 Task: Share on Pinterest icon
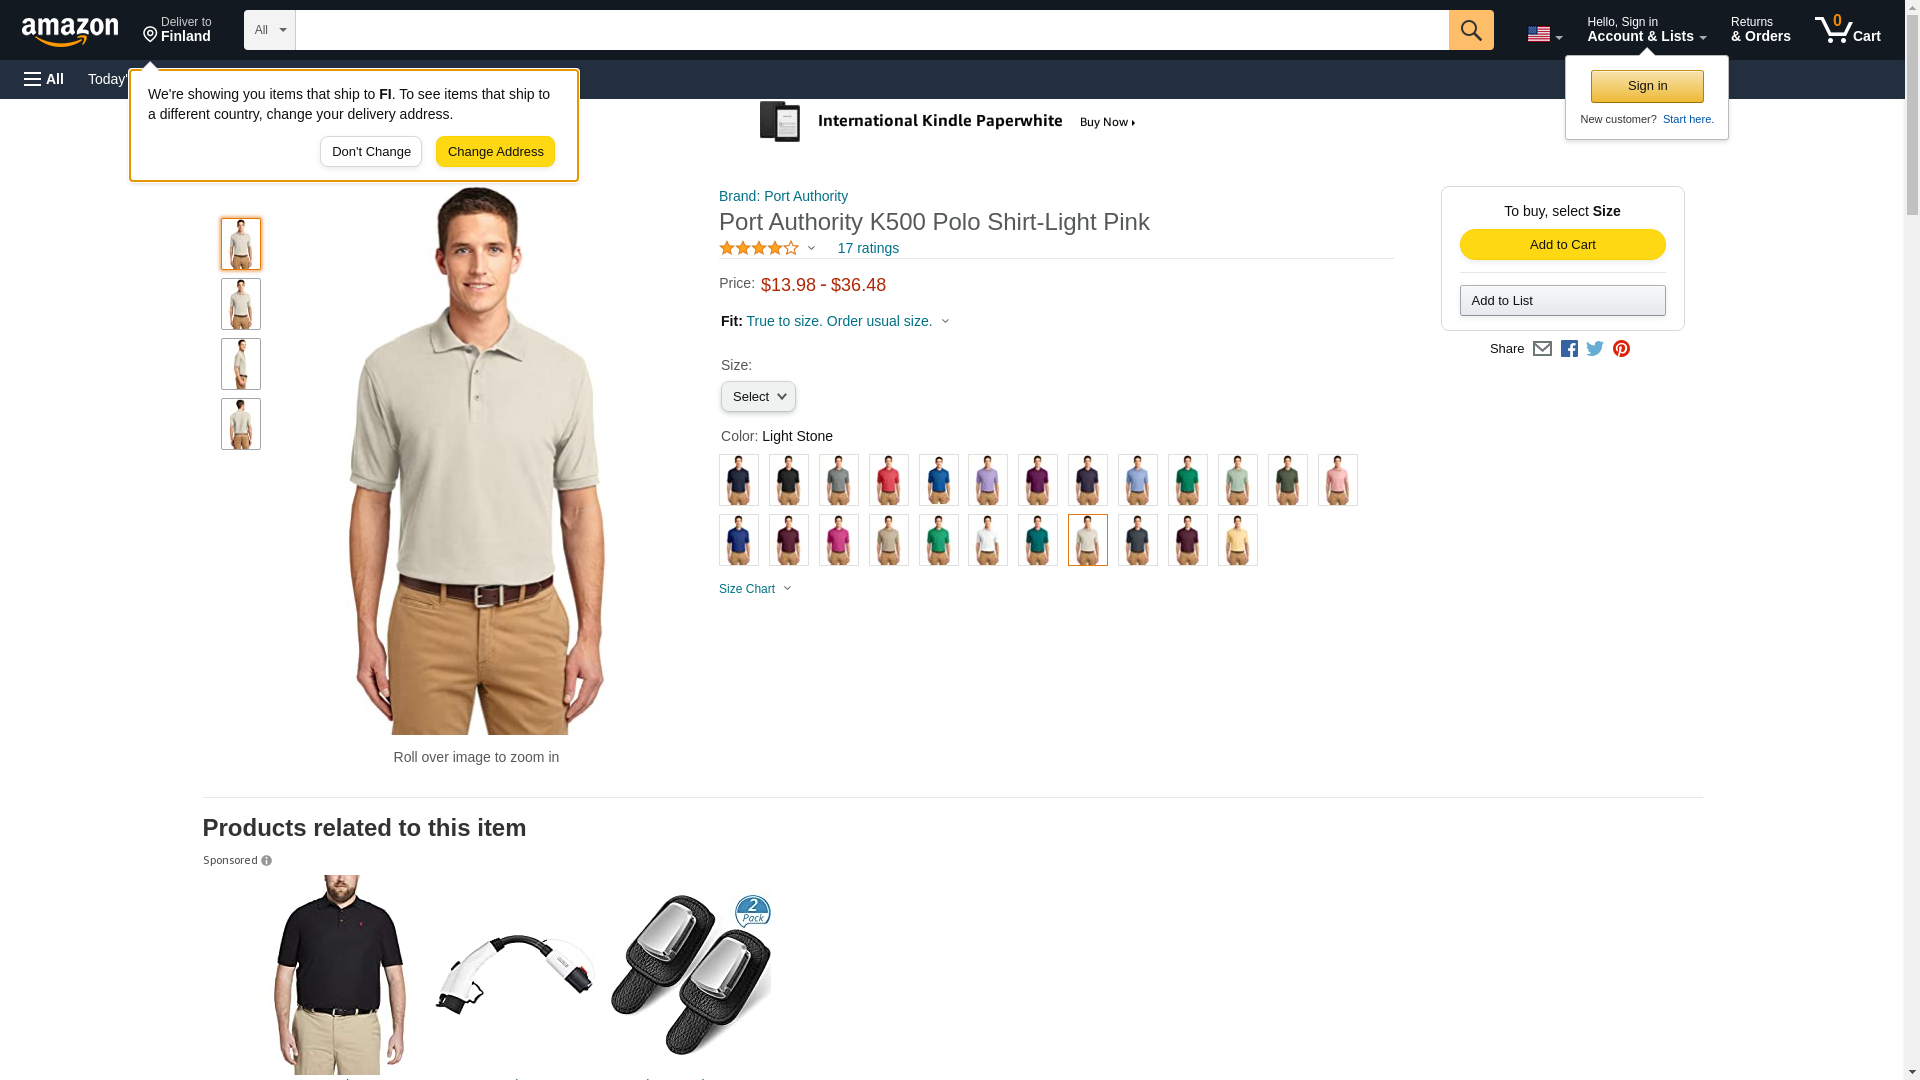pyautogui.click(x=1621, y=349)
